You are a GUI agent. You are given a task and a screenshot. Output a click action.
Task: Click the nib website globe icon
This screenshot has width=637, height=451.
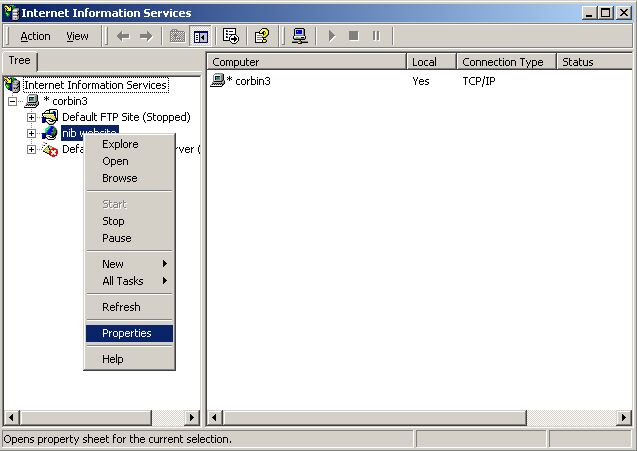(x=50, y=133)
